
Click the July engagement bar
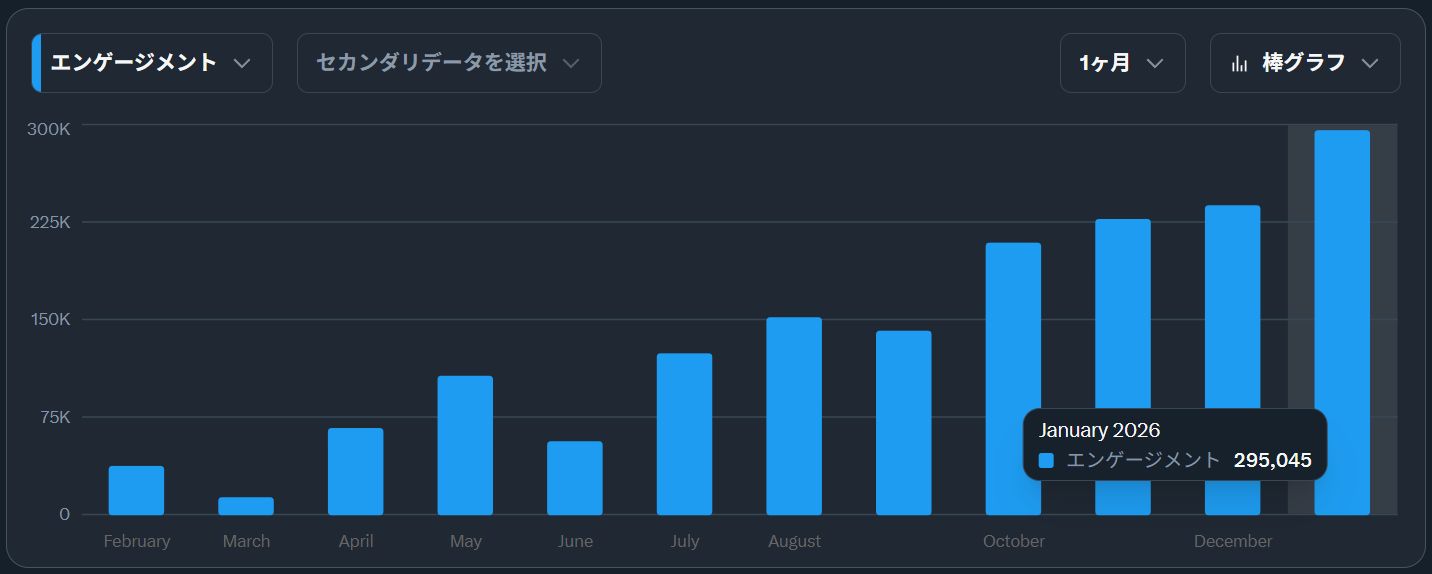coord(684,434)
